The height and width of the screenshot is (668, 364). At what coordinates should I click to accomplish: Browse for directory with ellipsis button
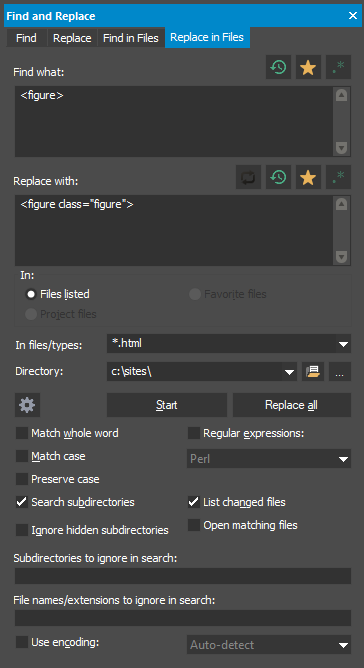pyautogui.click(x=340, y=371)
